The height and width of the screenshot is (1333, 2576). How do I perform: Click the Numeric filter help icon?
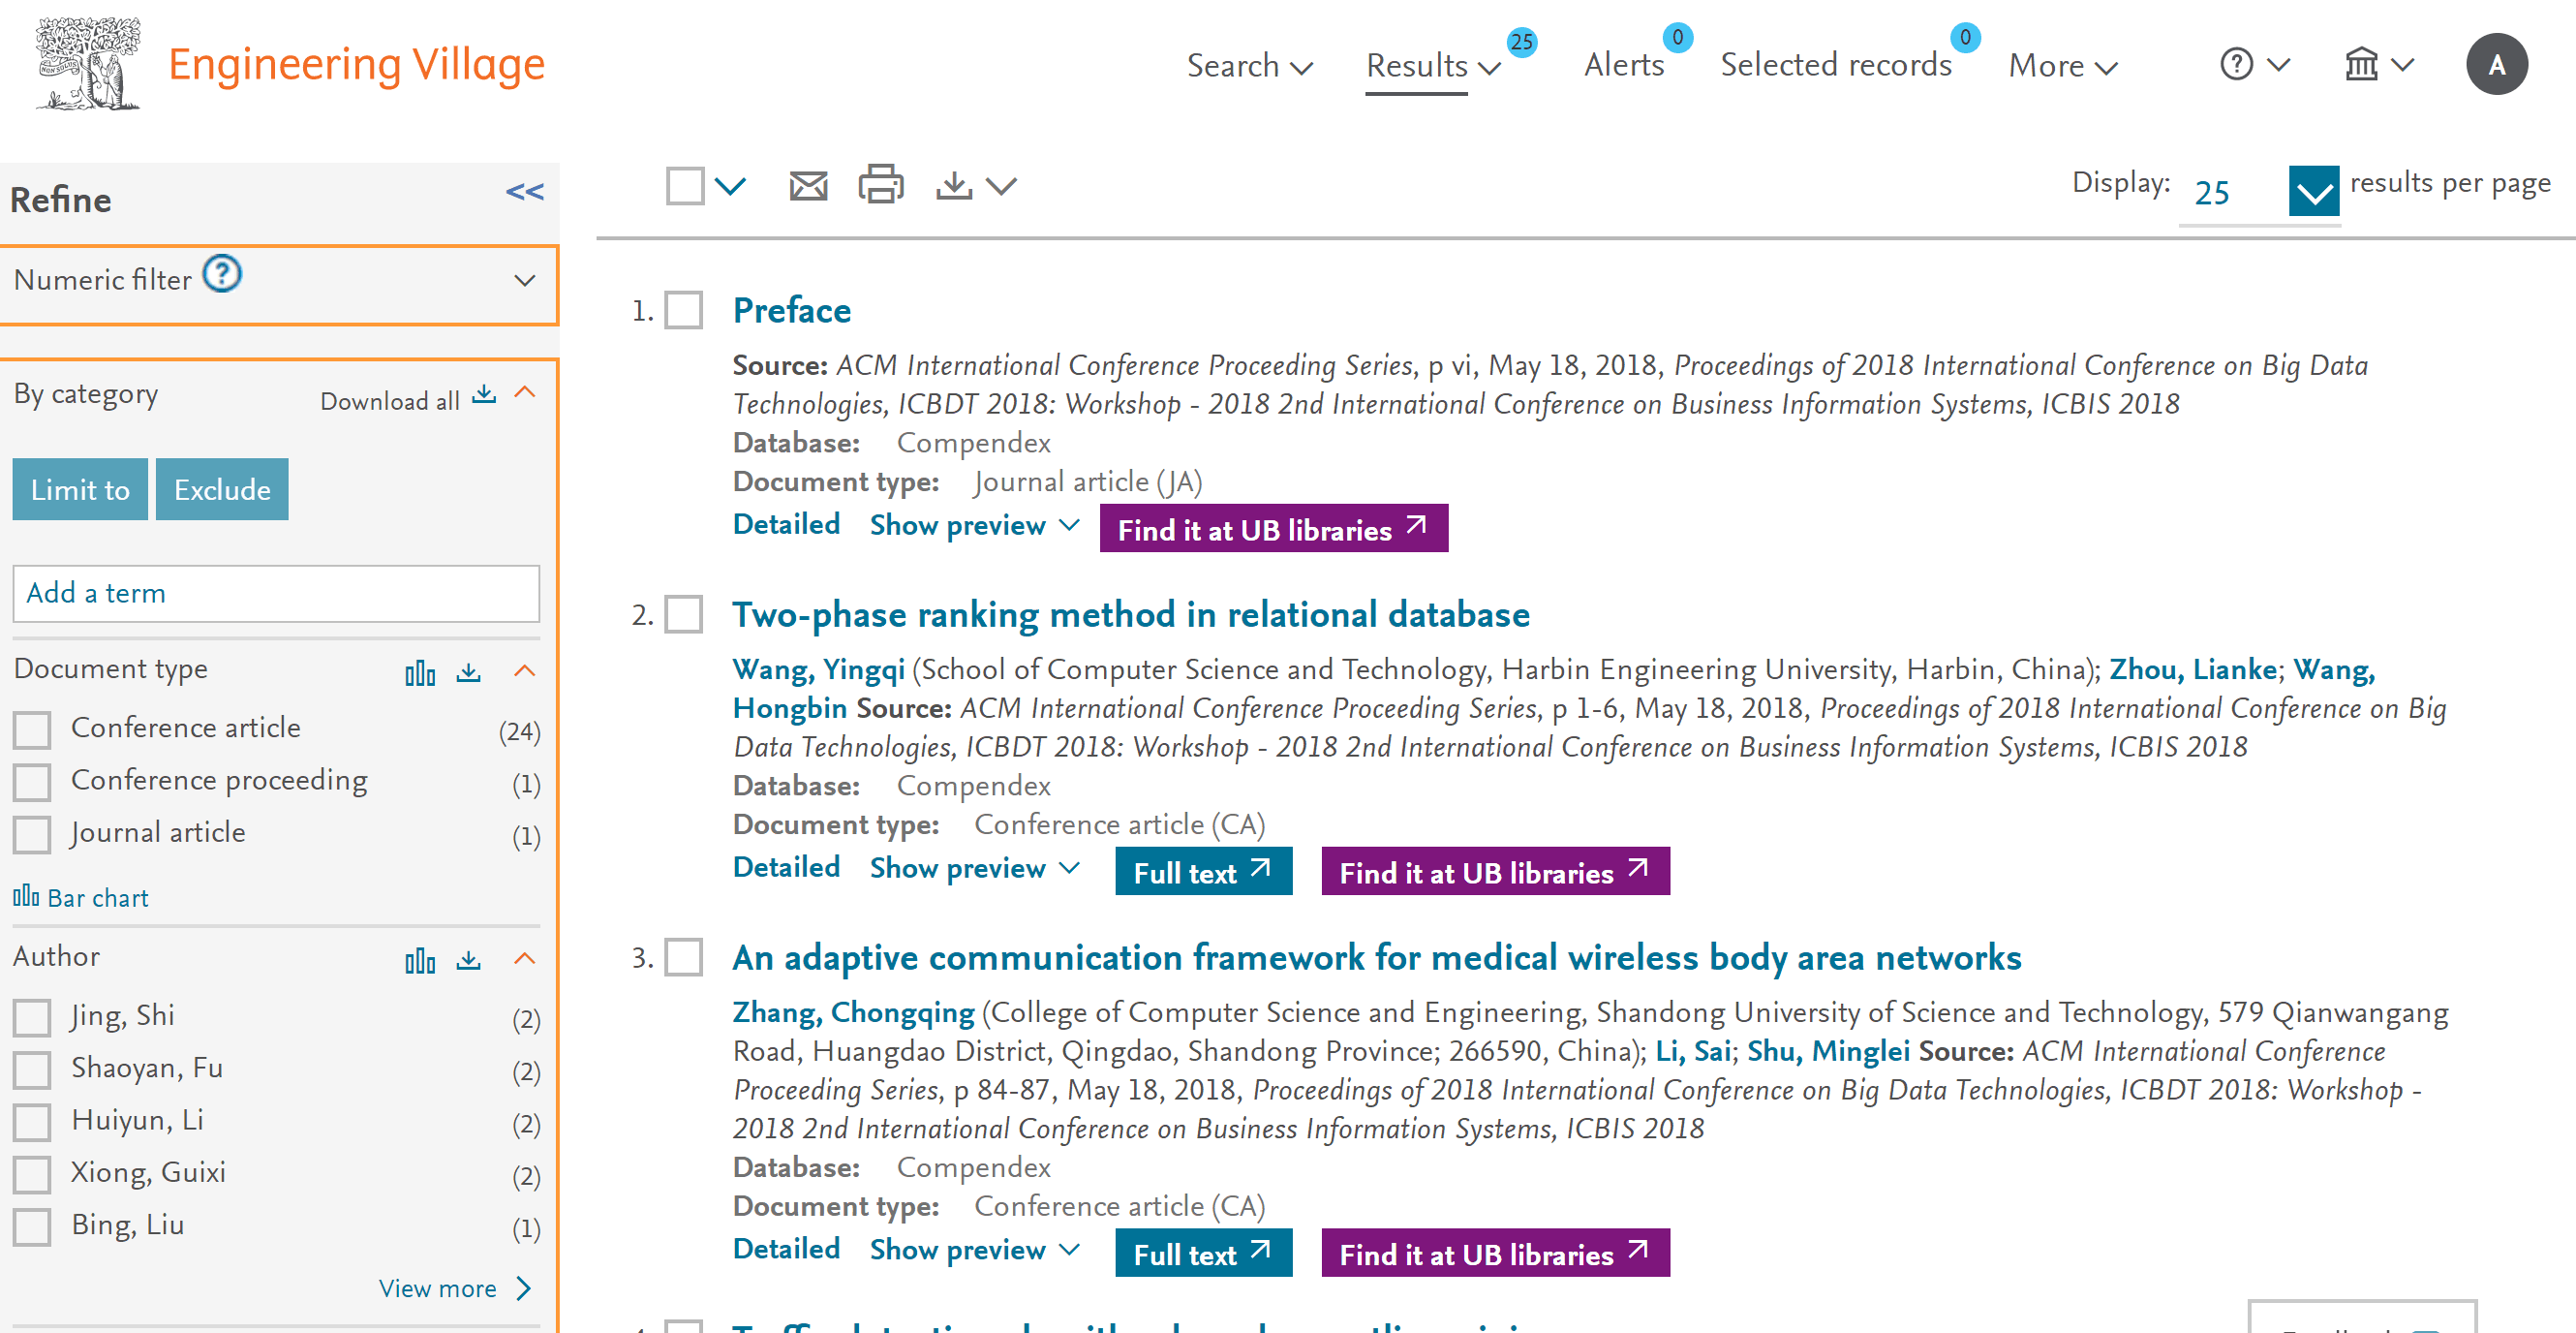222,274
